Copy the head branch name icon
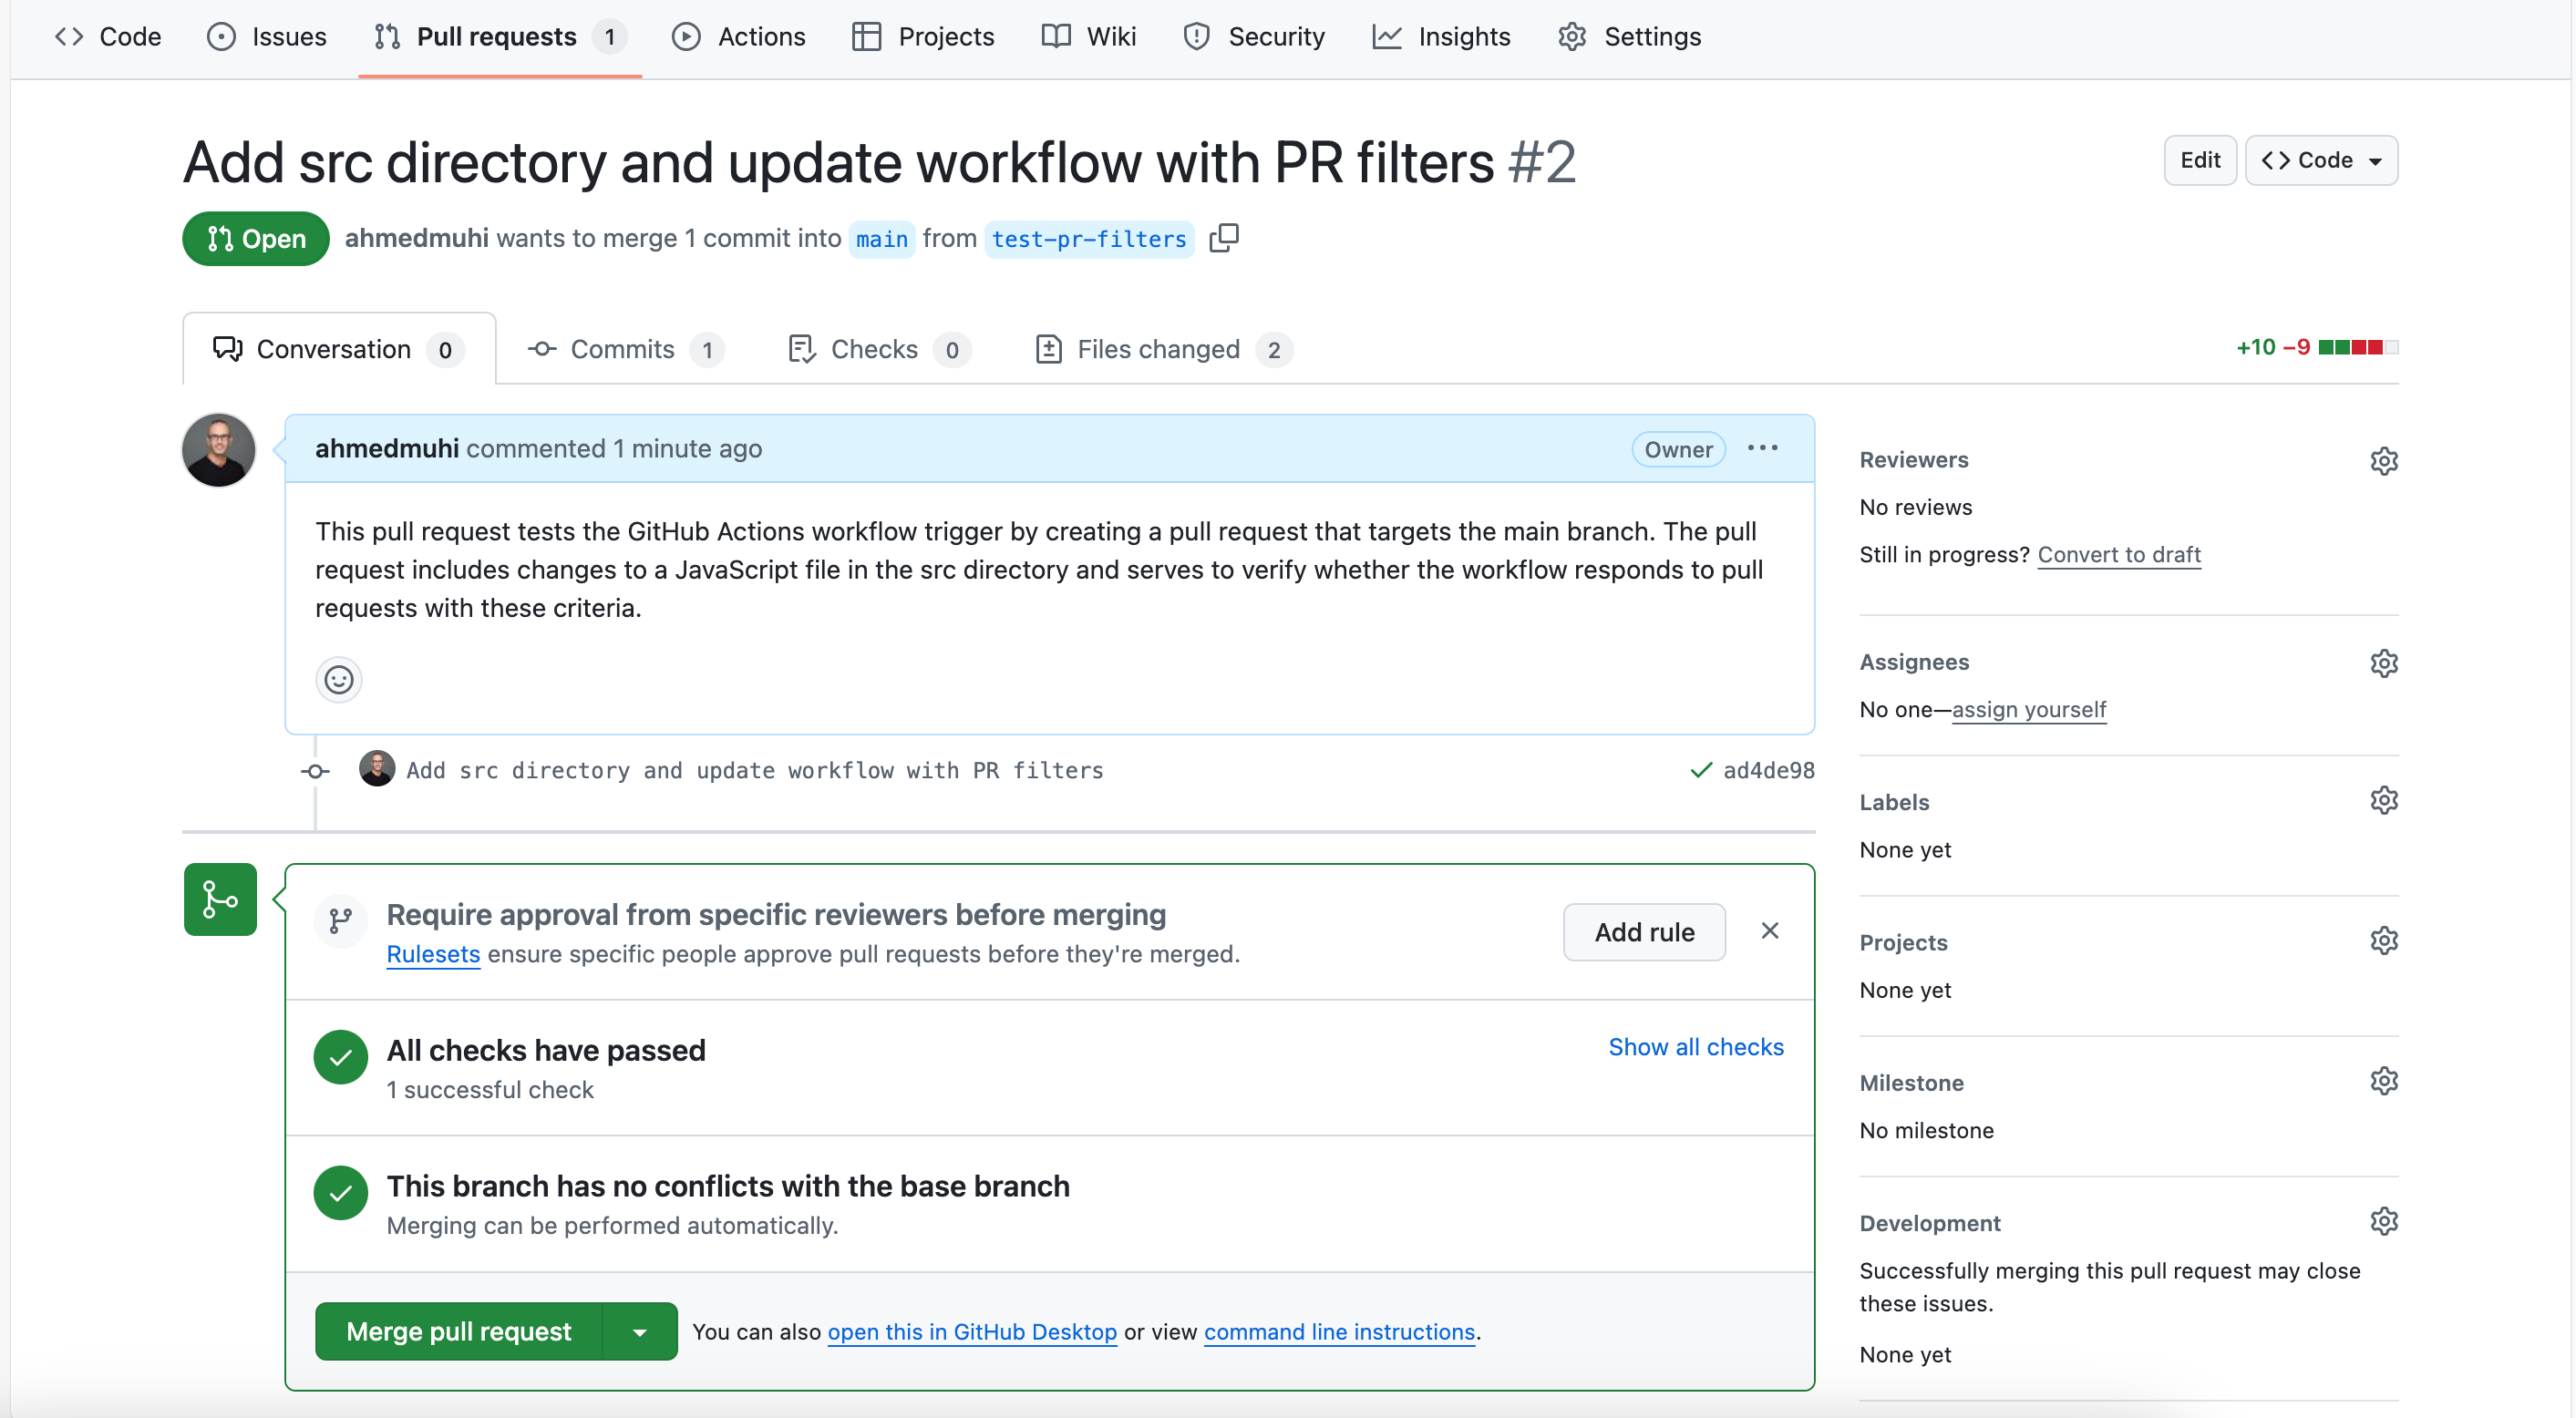2576x1418 pixels. pos(1224,238)
